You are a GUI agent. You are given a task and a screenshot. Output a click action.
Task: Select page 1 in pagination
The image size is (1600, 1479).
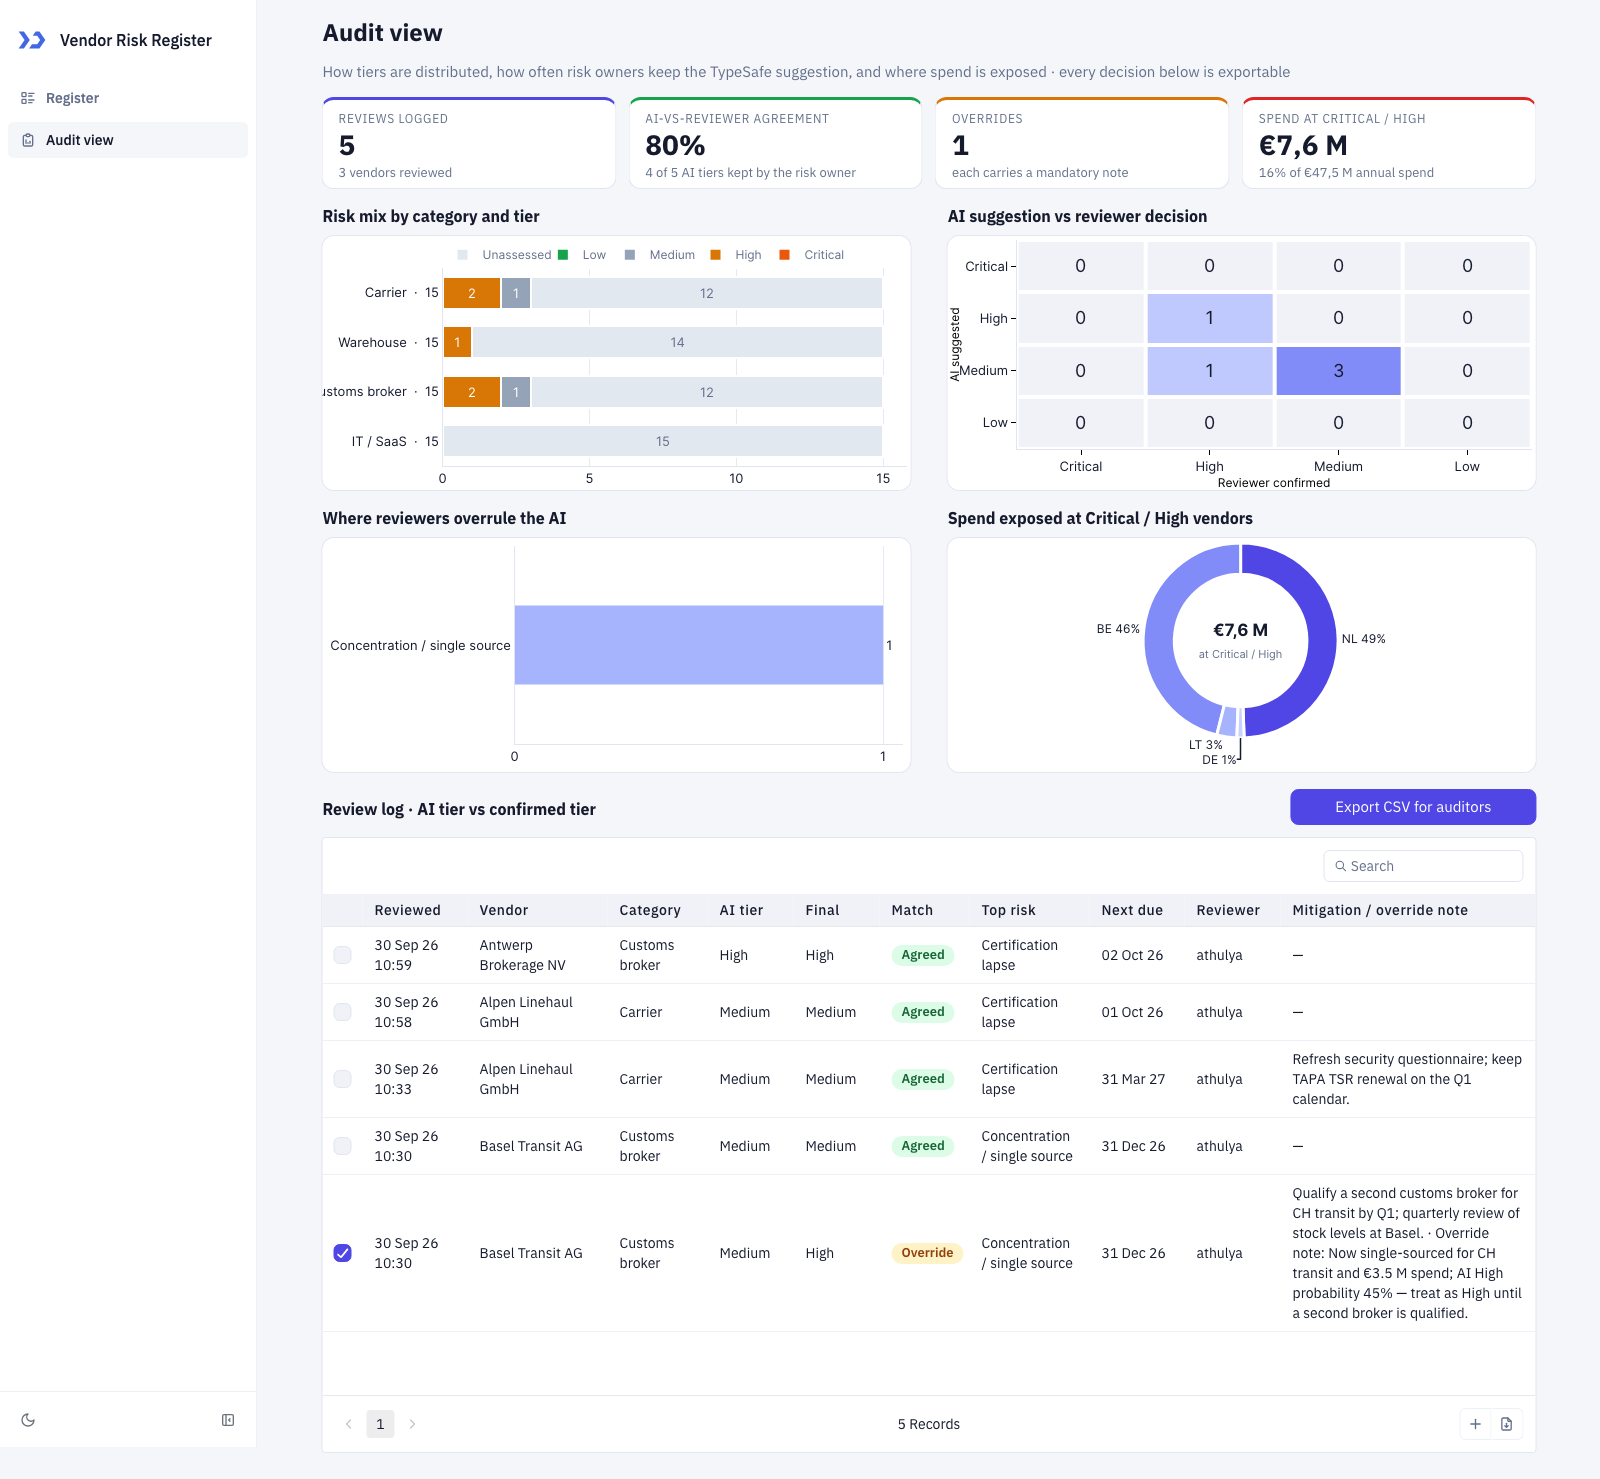click(x=380, y=1424)
